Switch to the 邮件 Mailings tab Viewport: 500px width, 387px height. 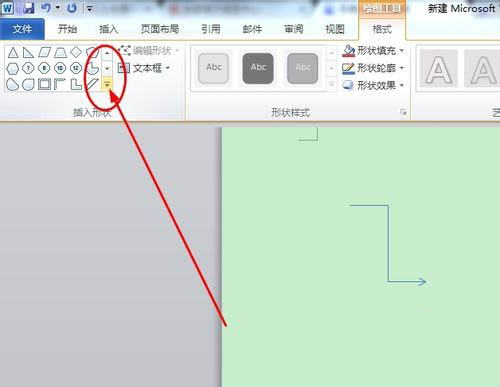(252, 29)
